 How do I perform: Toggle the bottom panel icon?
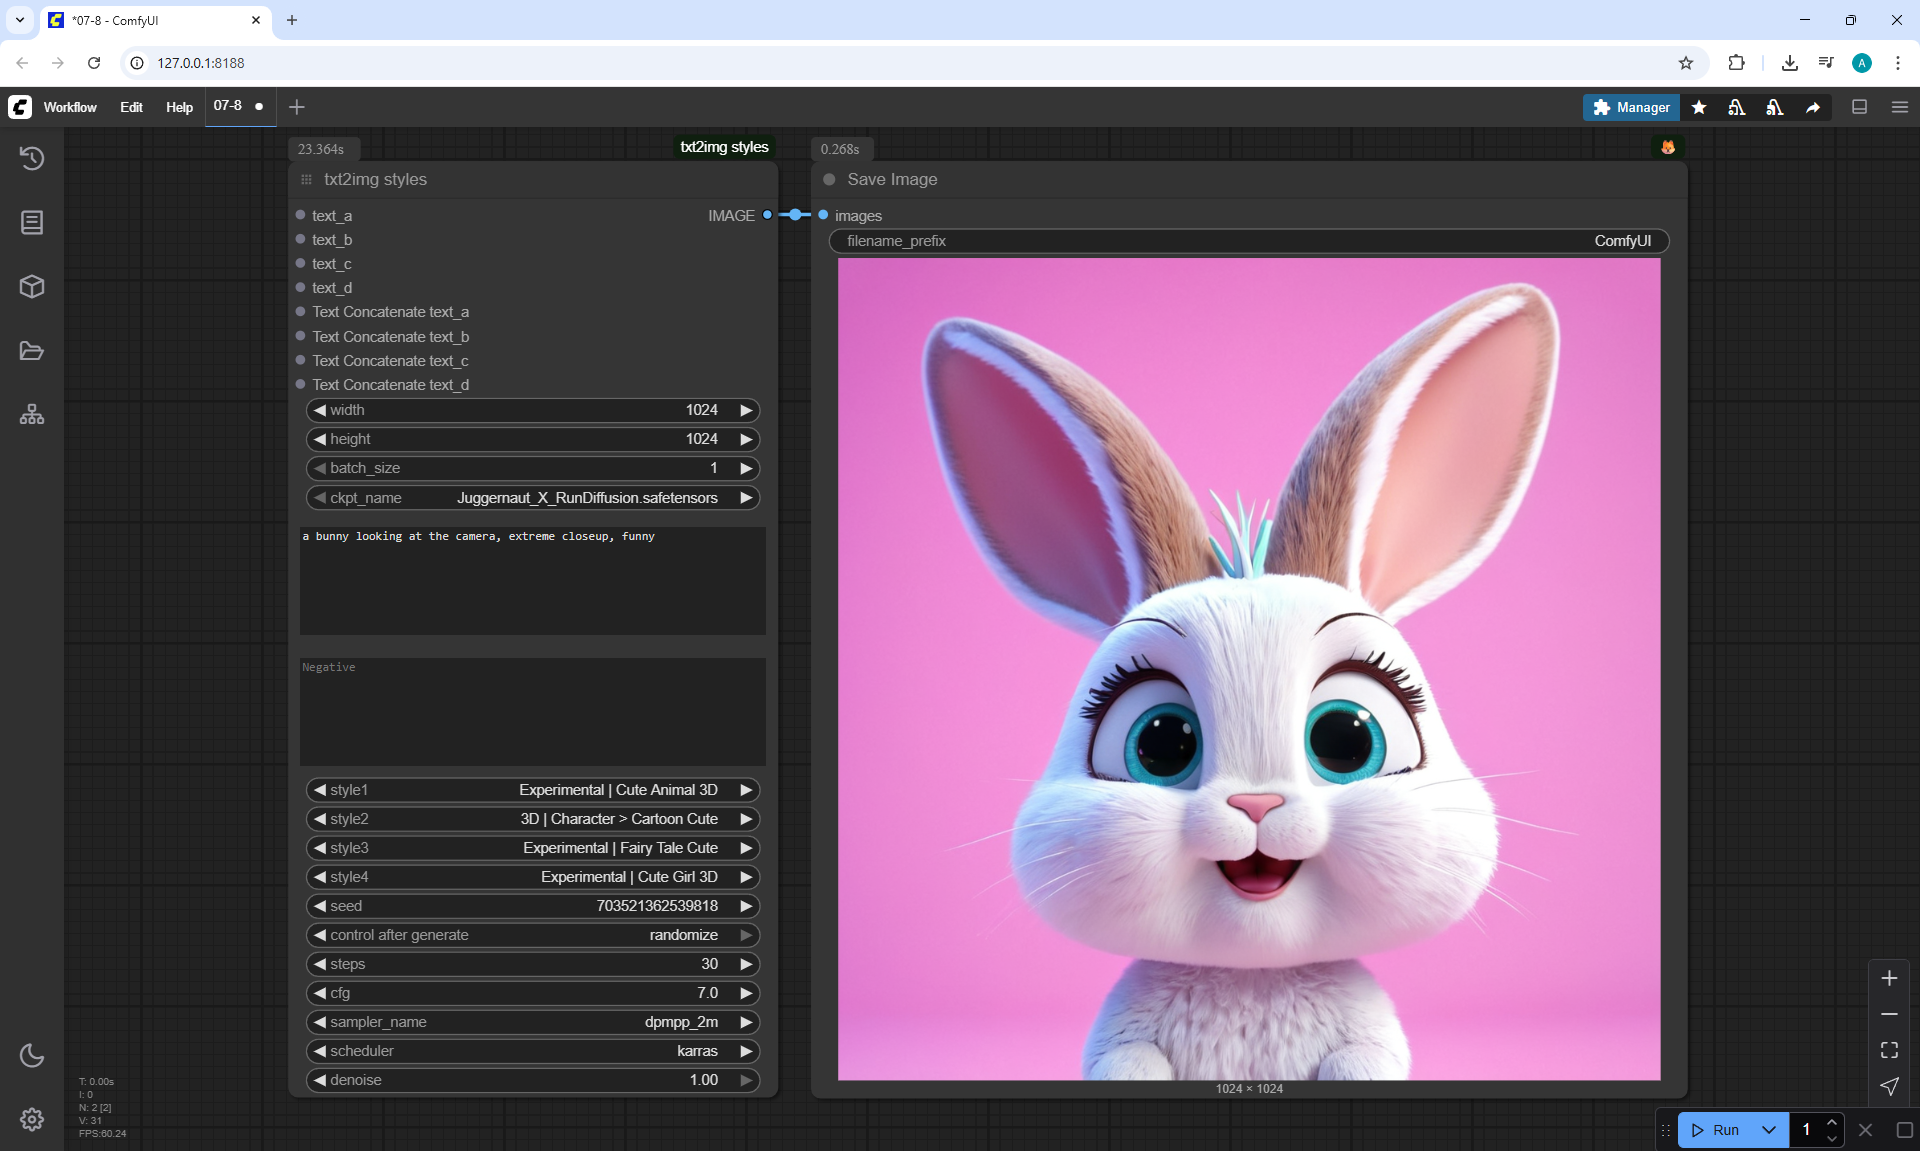pyautogui.click(x=1860, y=107)
